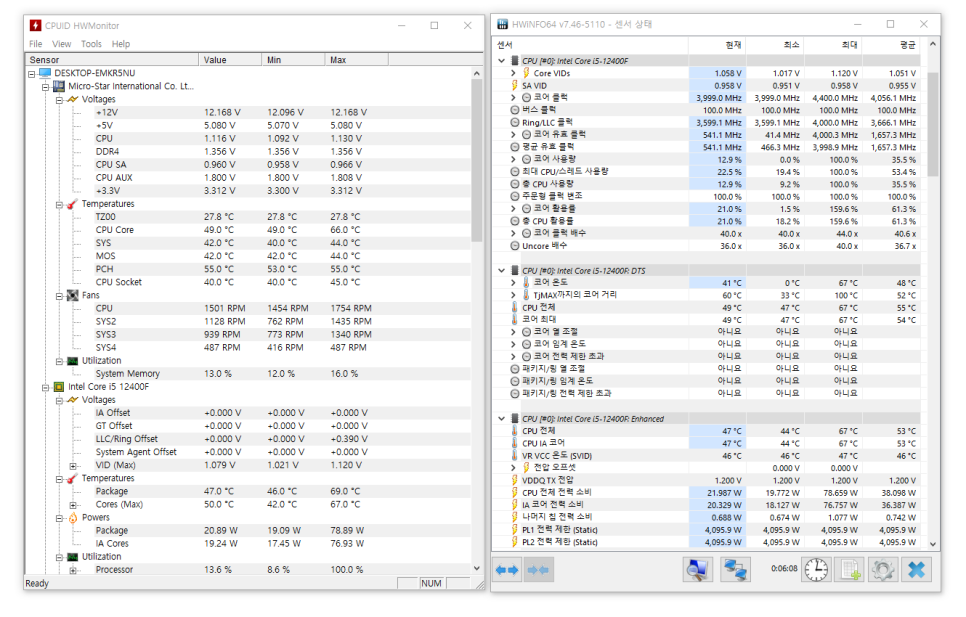This screenshot has width=966, height=617.
Task: Click the lightning icon beside PL1 전력 제한 (Static)
Action: tap(514, 530)
